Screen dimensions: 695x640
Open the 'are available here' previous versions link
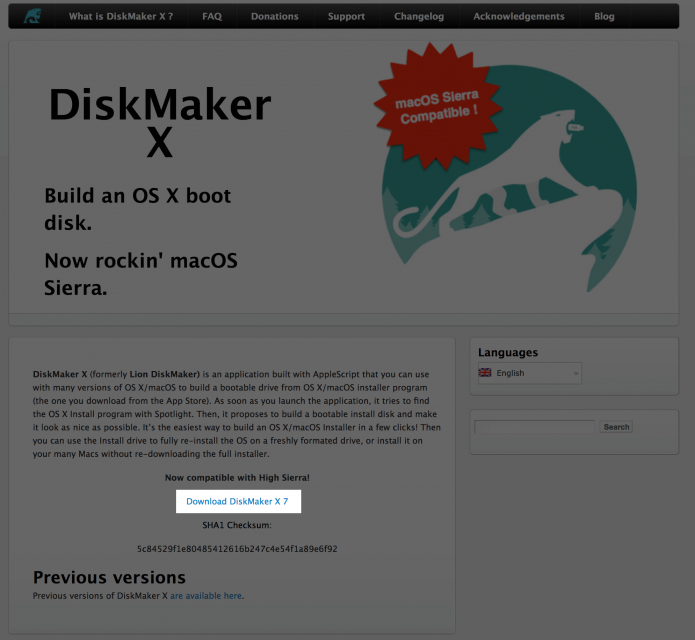(206, 596)
